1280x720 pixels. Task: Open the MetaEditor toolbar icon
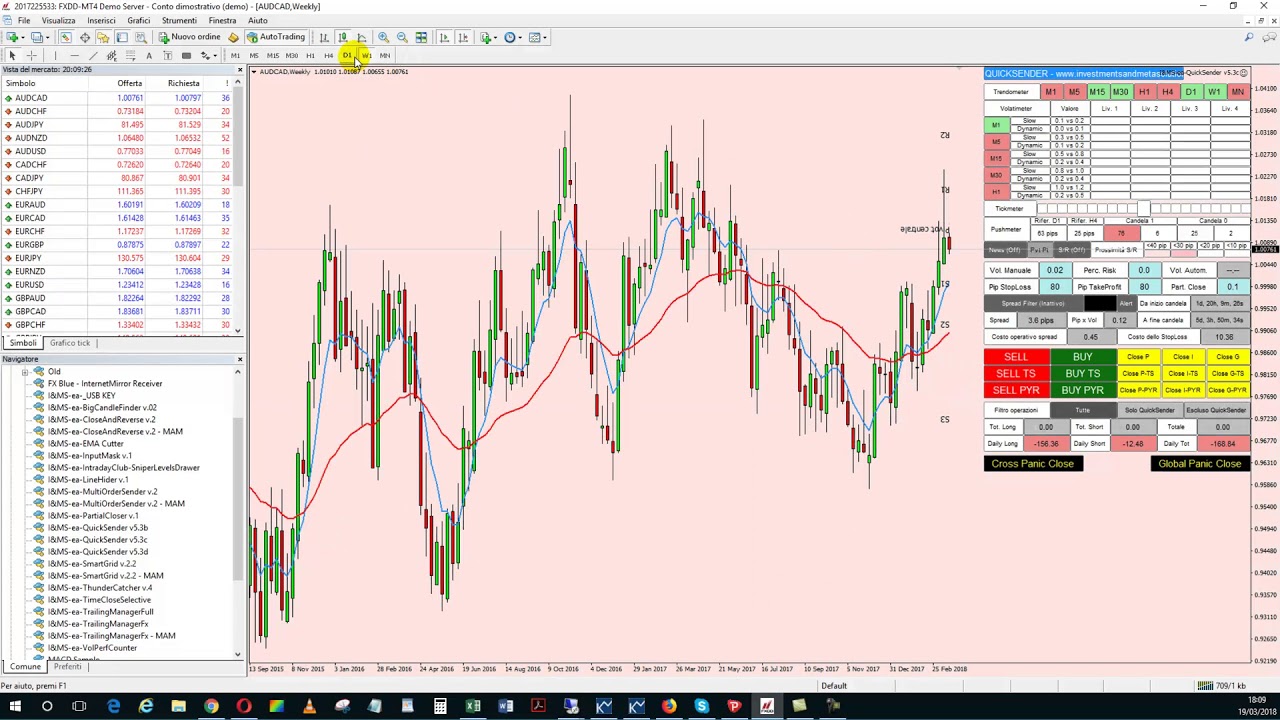pos(233,37)
